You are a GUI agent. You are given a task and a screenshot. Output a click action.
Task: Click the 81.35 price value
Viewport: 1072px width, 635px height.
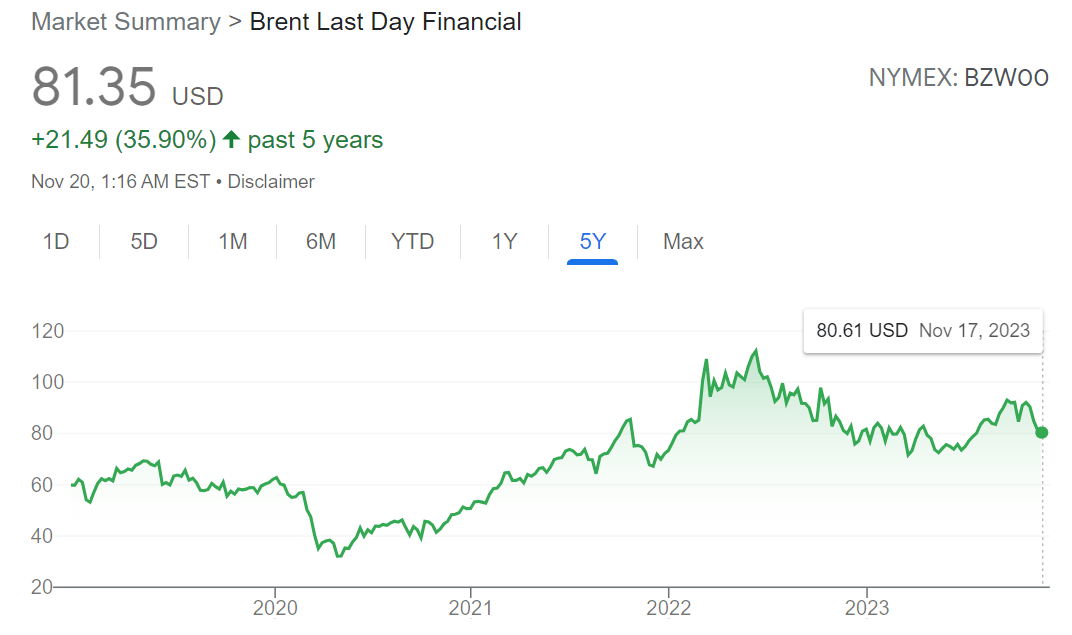pos(94,87)
